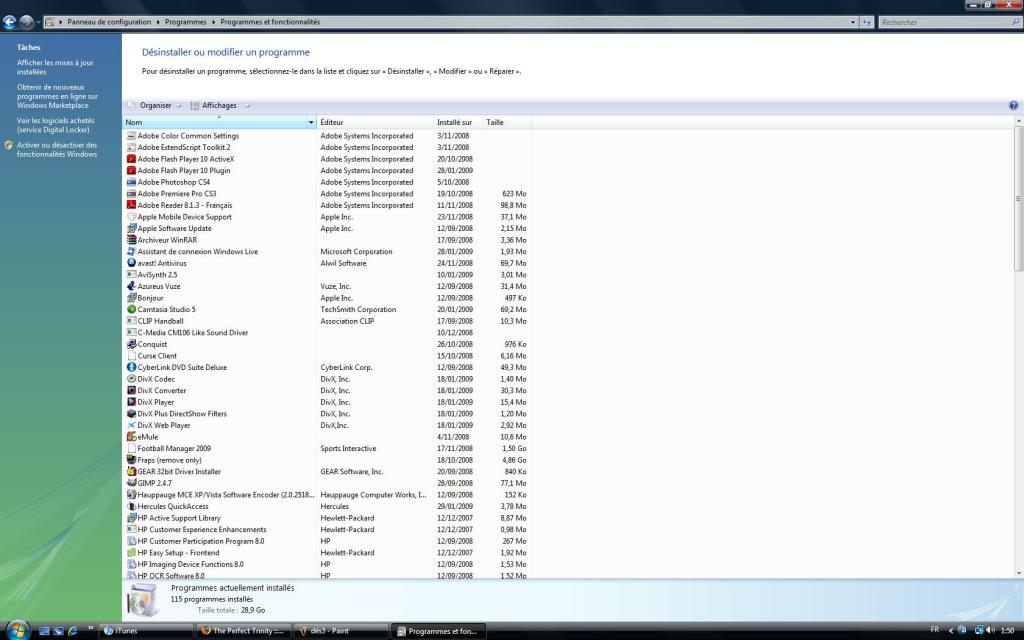Click the Adobe Reader 8.1.3 icon
Screen dimensions: 1024x640
click(131, 205)
